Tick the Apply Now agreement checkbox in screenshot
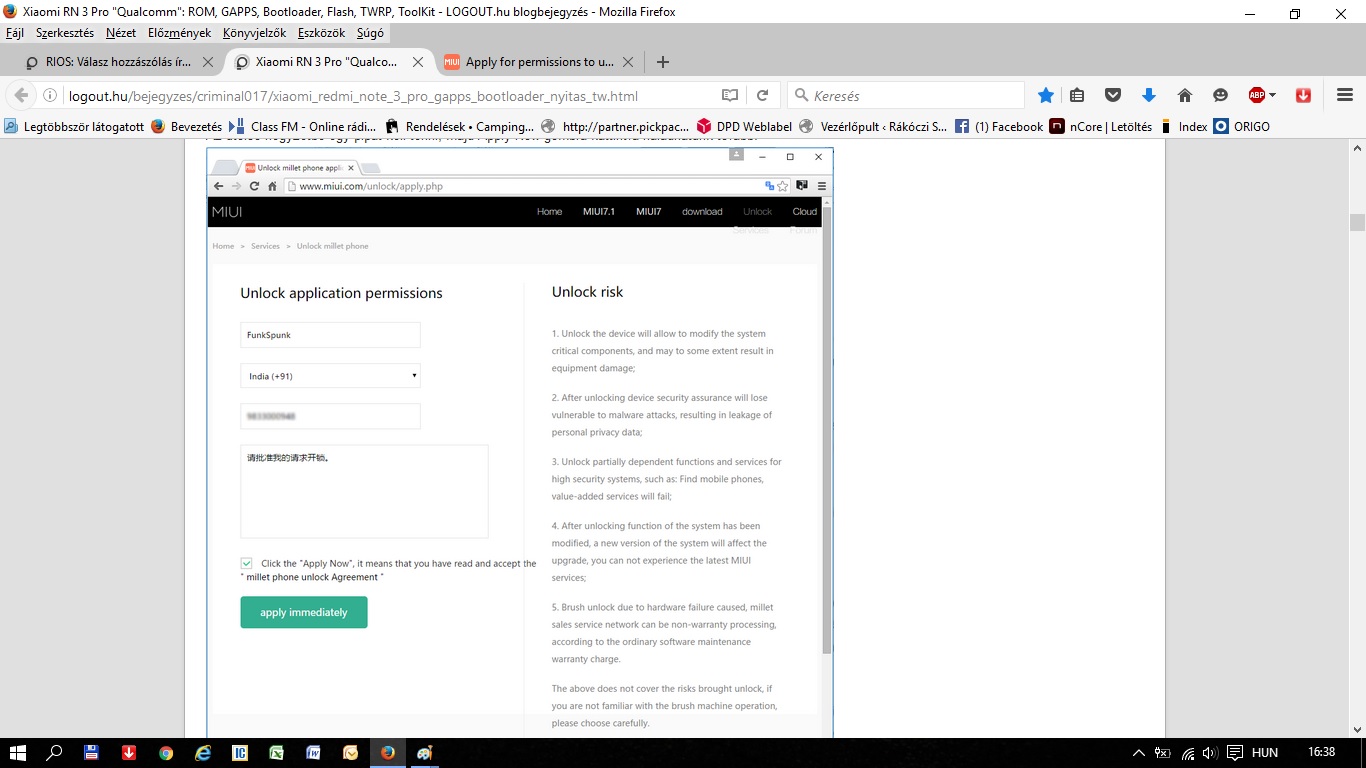Viewport: 1366px width, 768px height. 246,564
